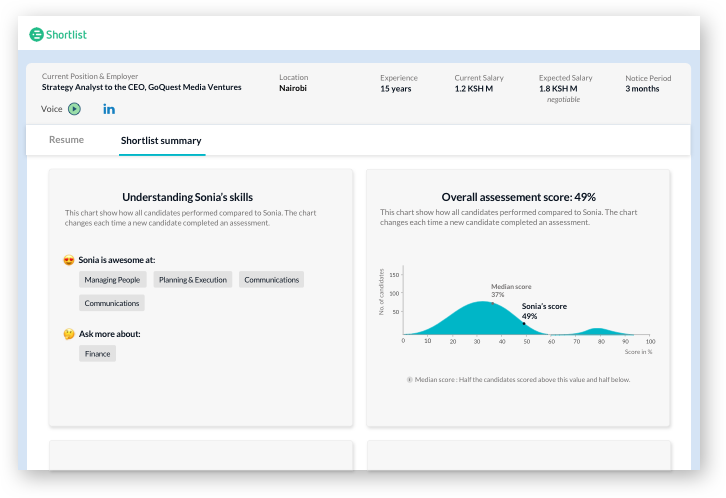Click the Overall assessement score: 49% heading

[x=519, y=197]
